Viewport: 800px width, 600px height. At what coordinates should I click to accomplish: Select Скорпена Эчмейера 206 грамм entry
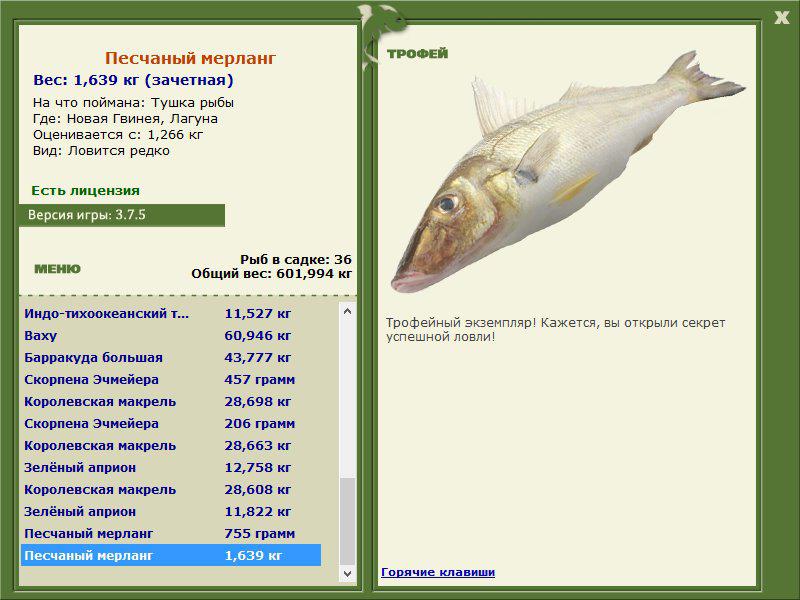tap(171, 423)
